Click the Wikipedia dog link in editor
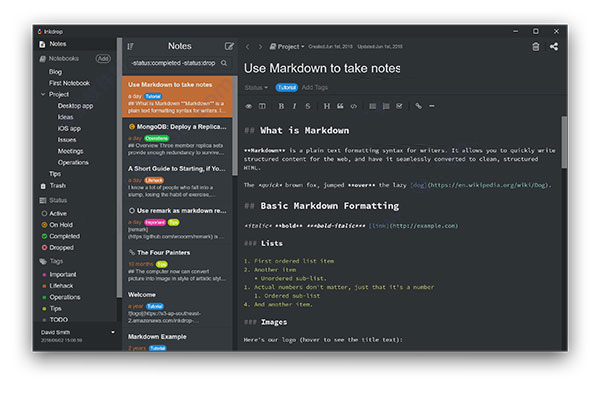Image resolution: width=600 pixels, height=400 pixels. [x=481, y=185]
